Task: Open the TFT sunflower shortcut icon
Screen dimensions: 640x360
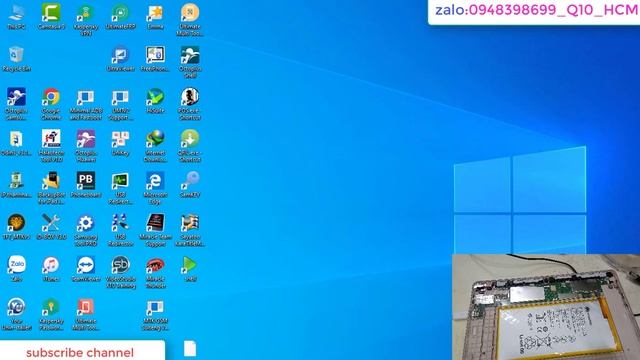Action: point(16,223)
